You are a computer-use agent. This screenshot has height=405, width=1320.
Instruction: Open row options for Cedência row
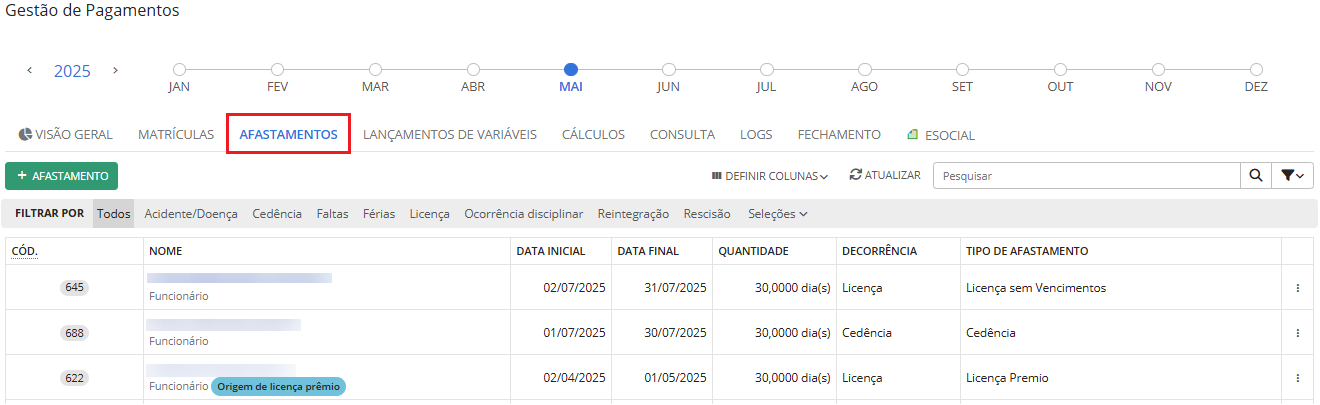[1297, 333]
